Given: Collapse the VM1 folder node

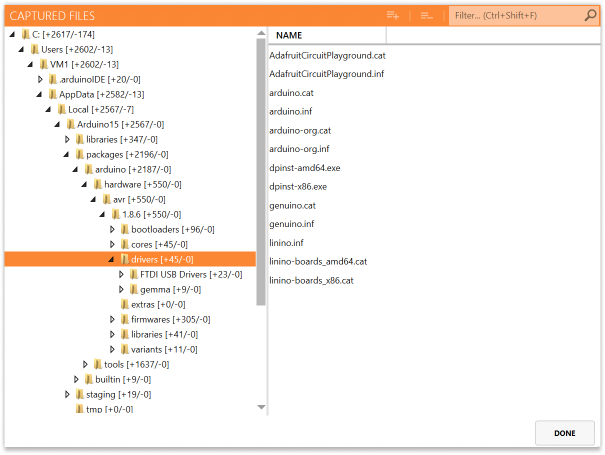Looking at the screenshot, I should pos(30,64).
